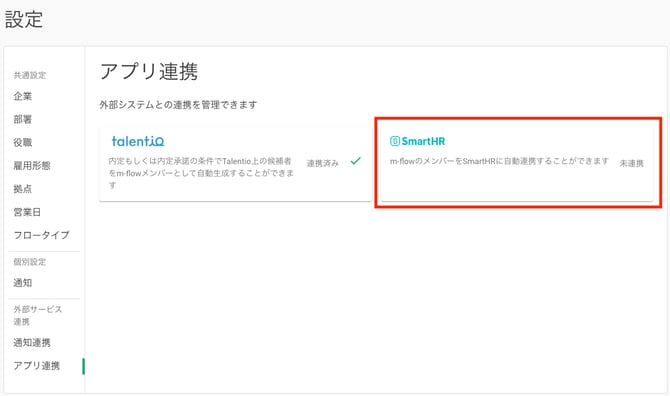
Task: Click the Talentio card description text
Action: pyautogui.click(x=201, y=173)
